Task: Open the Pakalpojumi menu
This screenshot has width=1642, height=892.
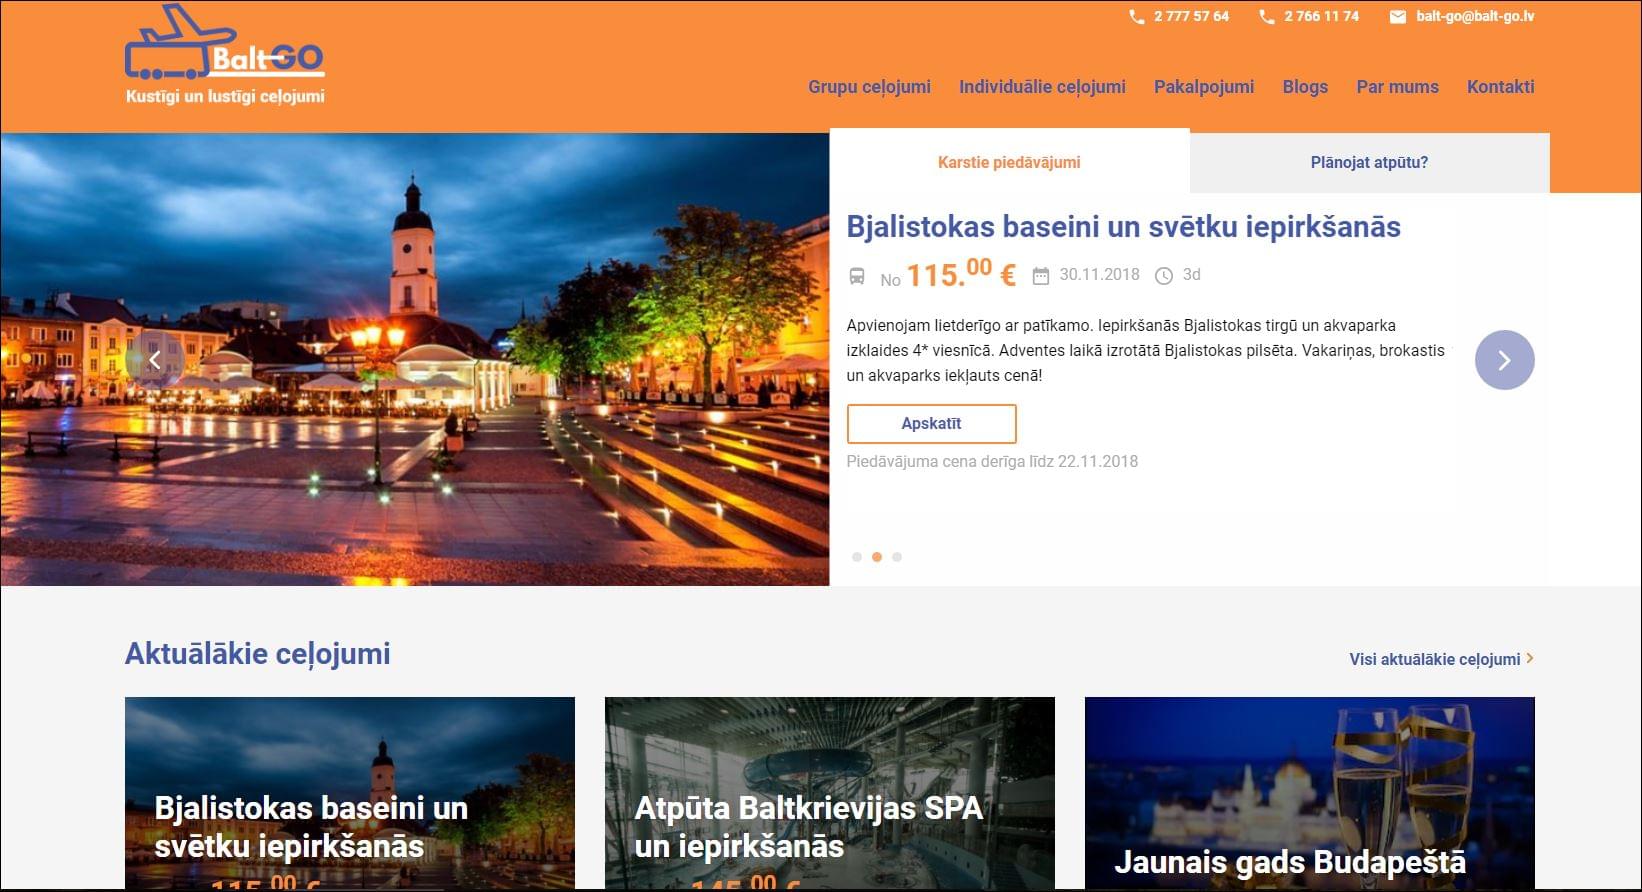Action: [1204, 87]
